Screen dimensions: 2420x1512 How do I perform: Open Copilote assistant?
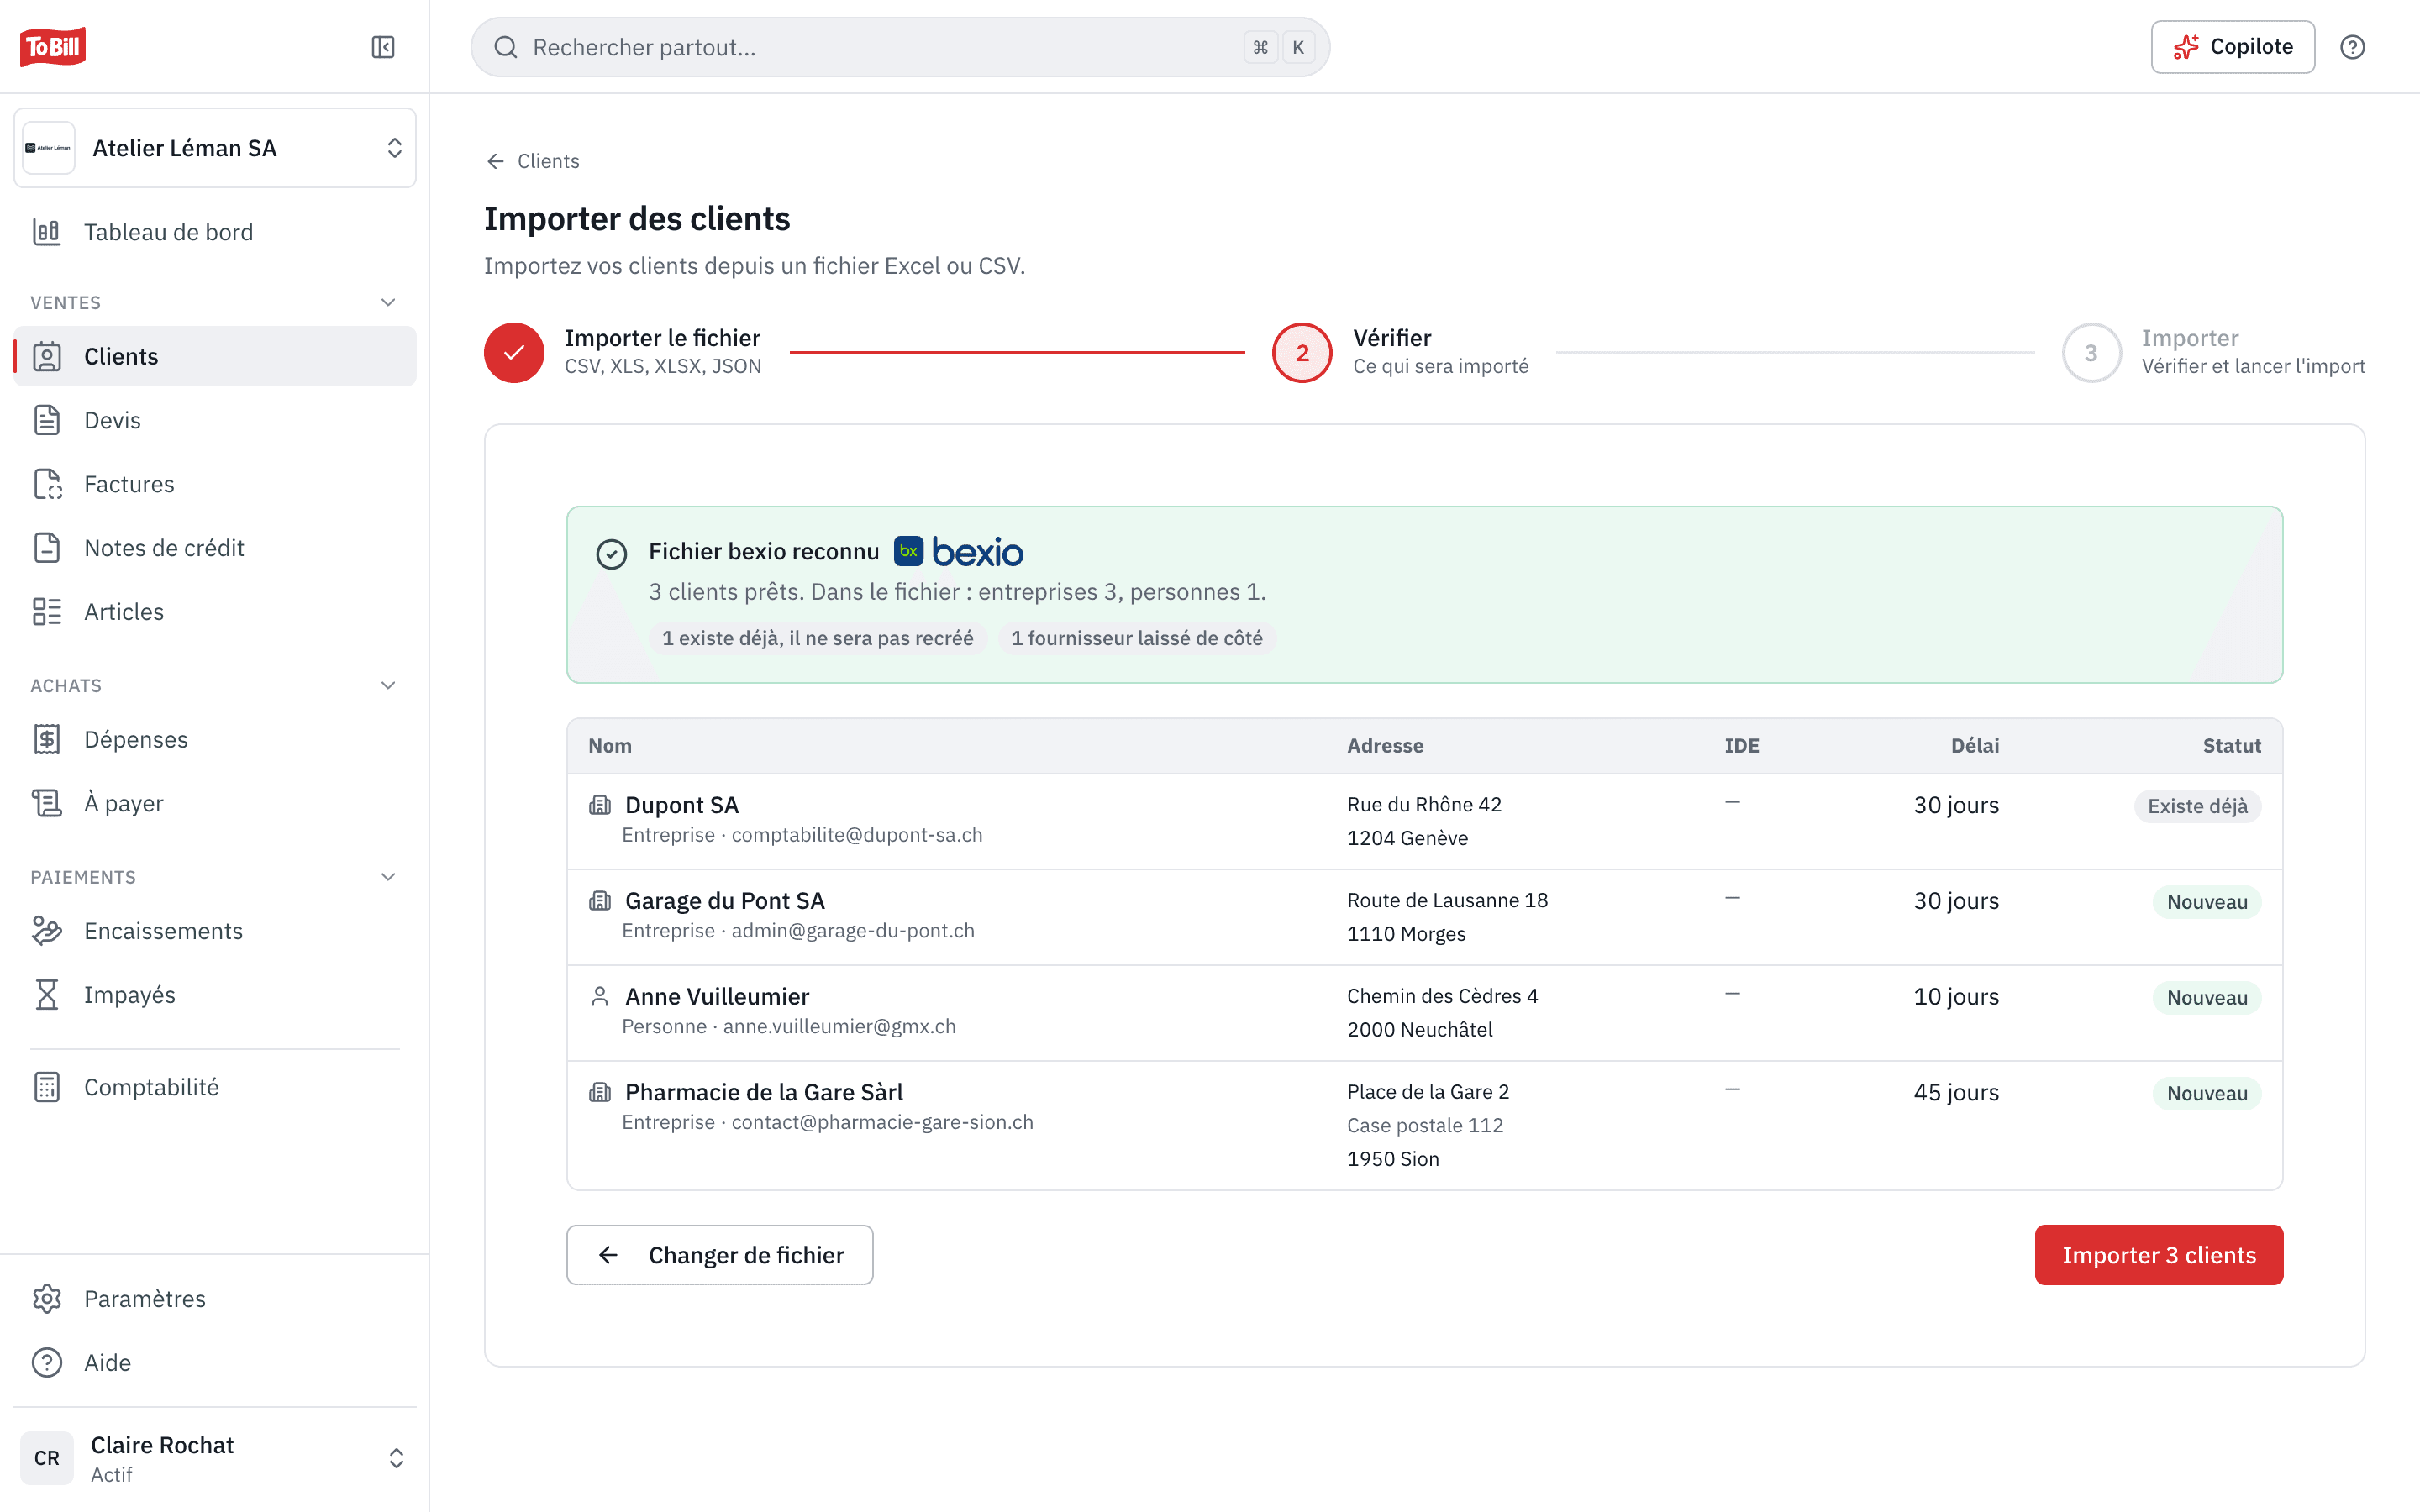click(2232, 47)
